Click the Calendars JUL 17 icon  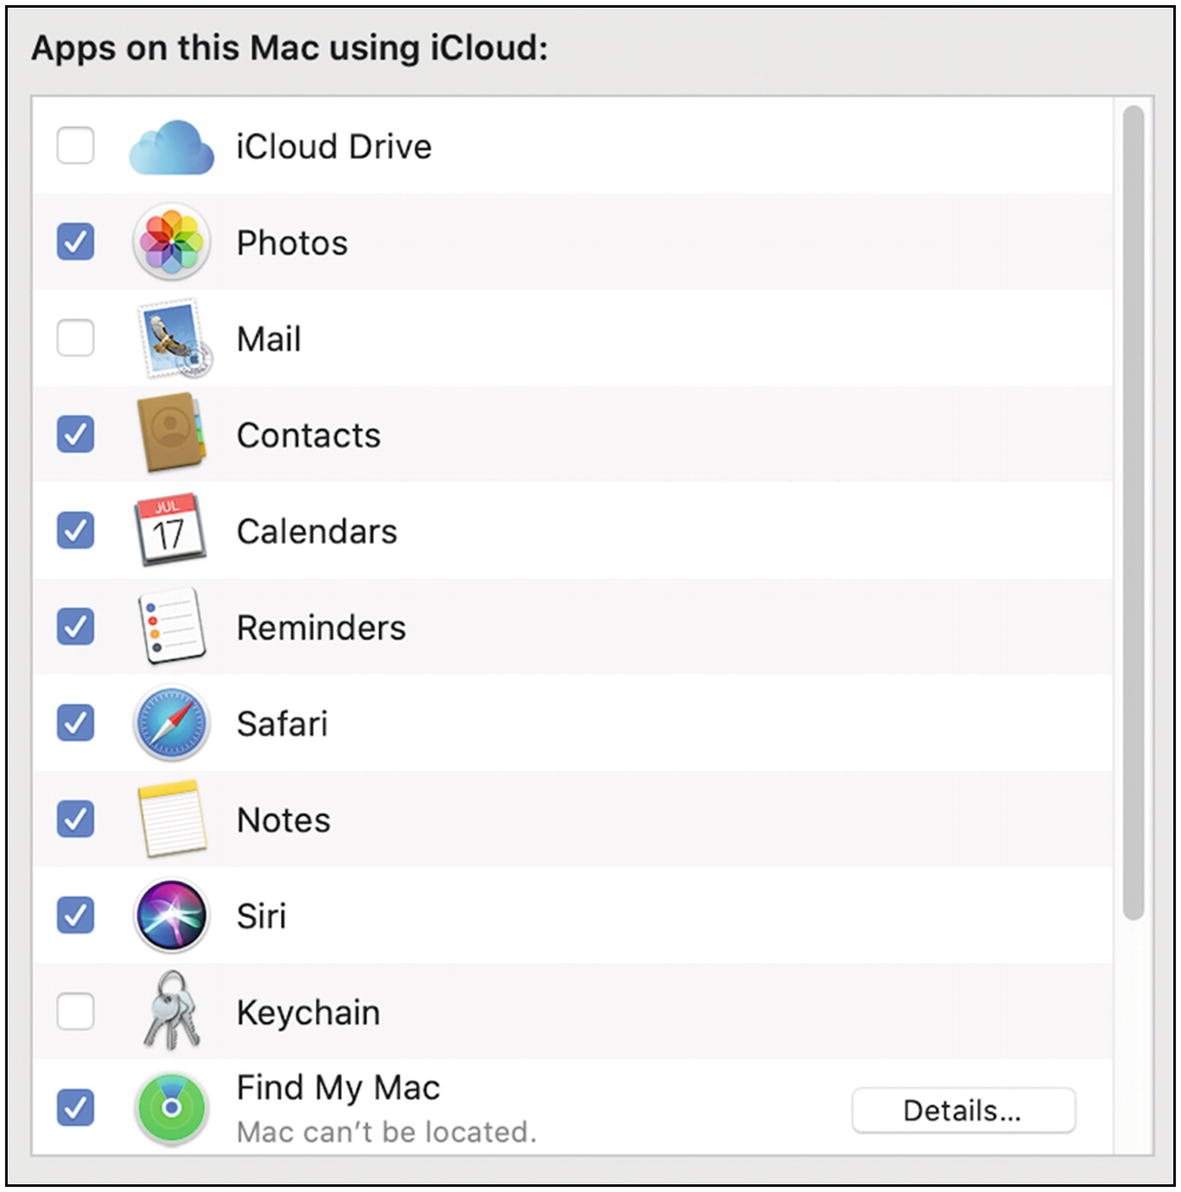(169, 530)
